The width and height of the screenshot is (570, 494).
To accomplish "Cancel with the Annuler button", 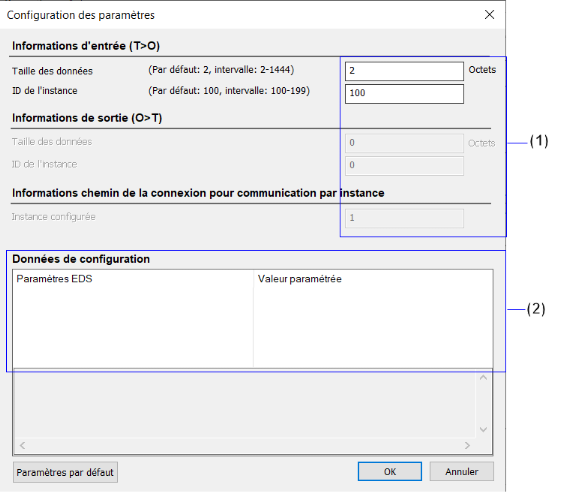I will coord(462,471).
